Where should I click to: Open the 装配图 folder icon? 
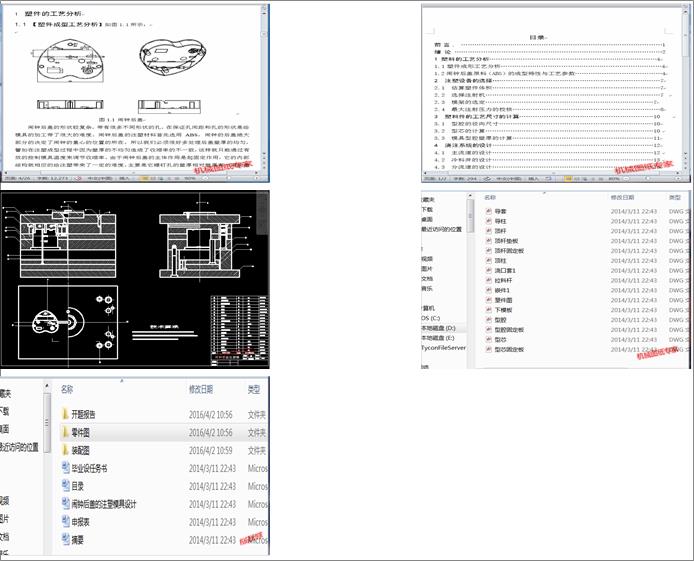tap(65, 450)
